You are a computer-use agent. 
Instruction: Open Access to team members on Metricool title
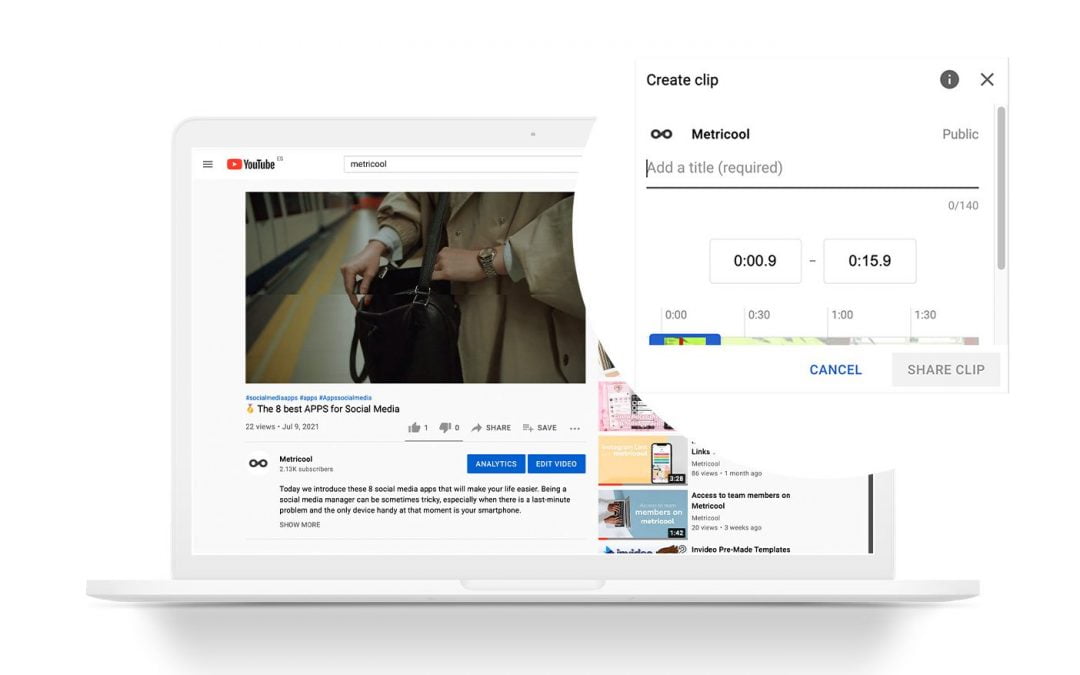(x=740, y=500)
